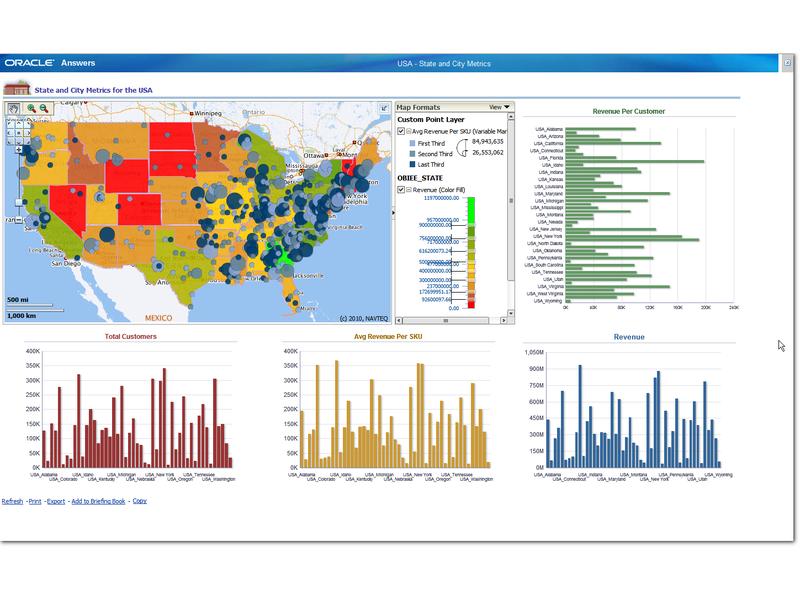Click the legend panel down scroll arrow
This screenshot has height=600, width=800.
click(511, 313)
